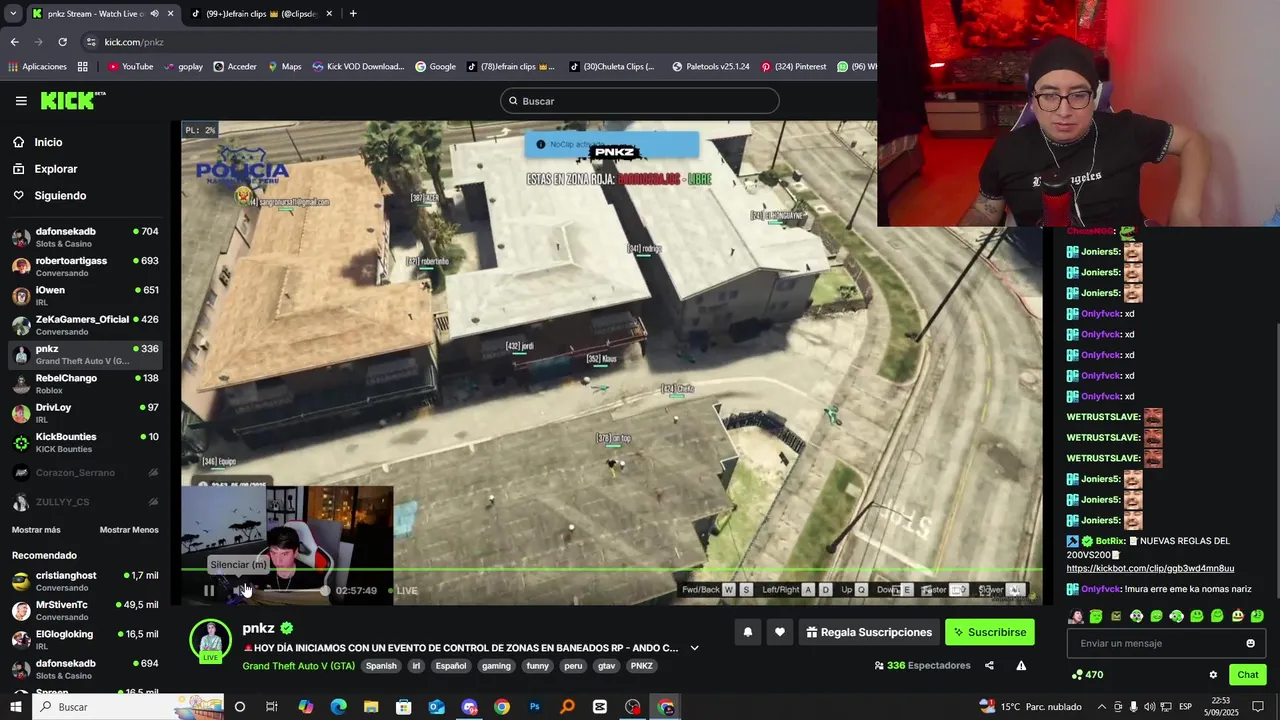The image size is (1280, 720).
Task: Open the Kick hamburger sidebar menu
Action: point(21,101)
